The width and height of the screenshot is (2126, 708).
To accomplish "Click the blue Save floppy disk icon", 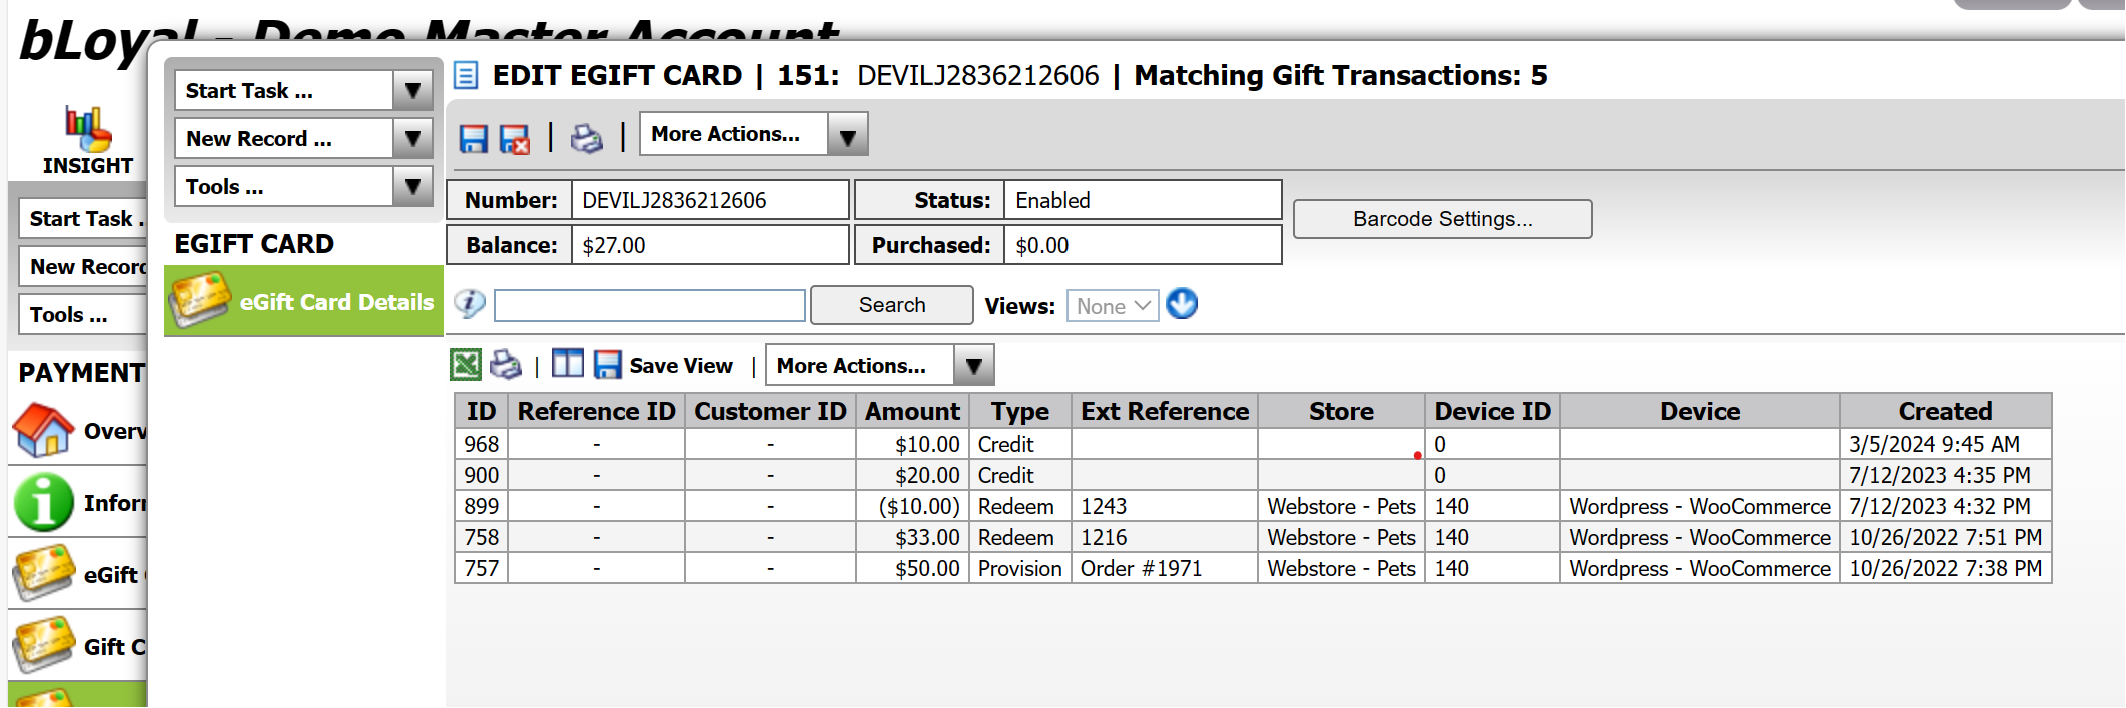I will 473,138.
